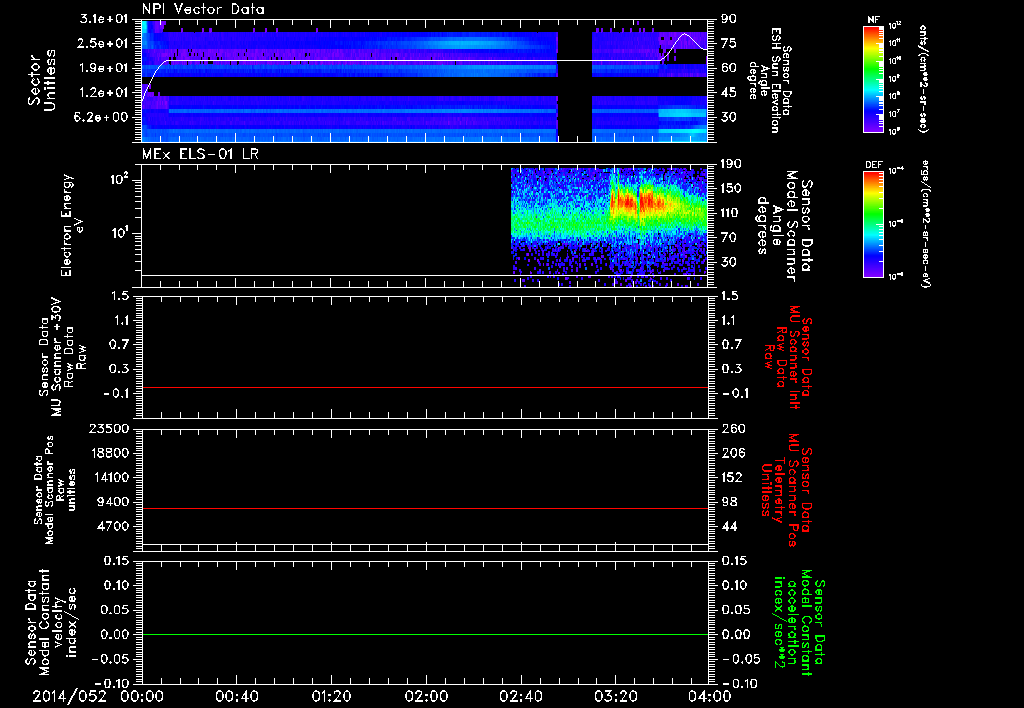
Task: Click the NPI Vector Data panel title
Action: (x=203, y=9)
